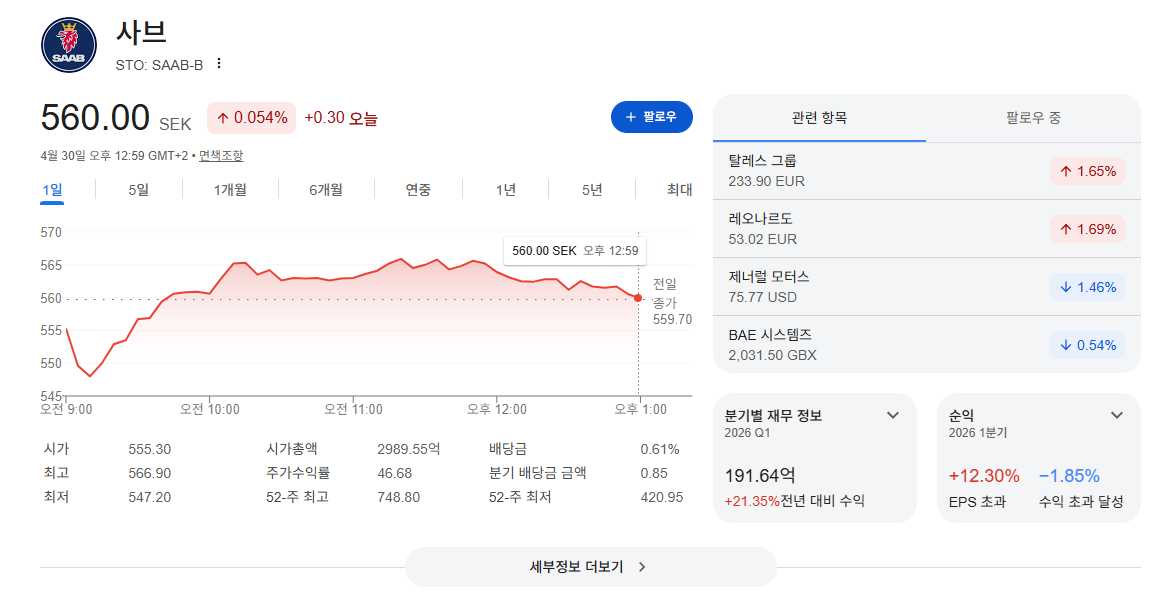Switch chart to the 5일 range
The image size is (1164, 599).
pos(139,190)
